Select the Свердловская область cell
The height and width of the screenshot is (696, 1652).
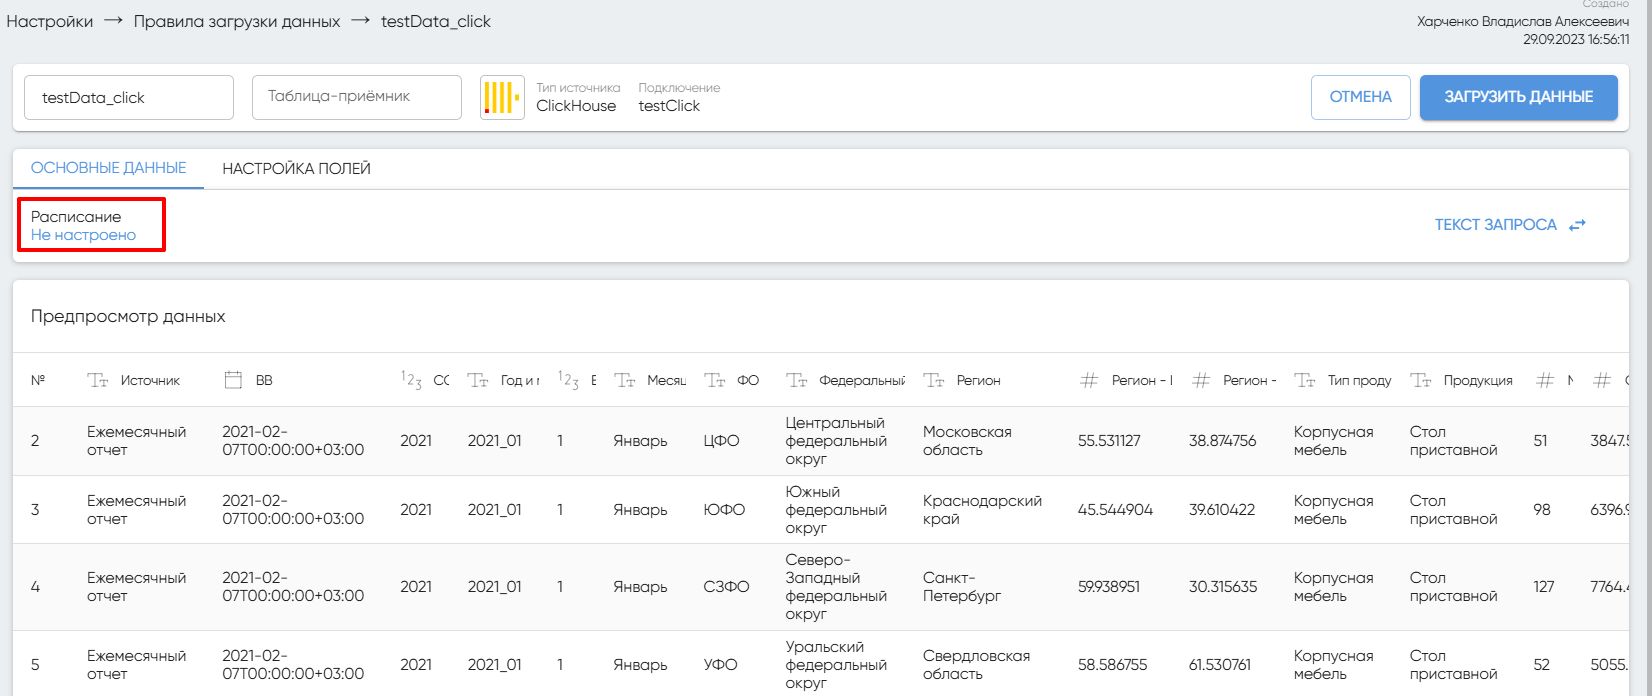976,665
